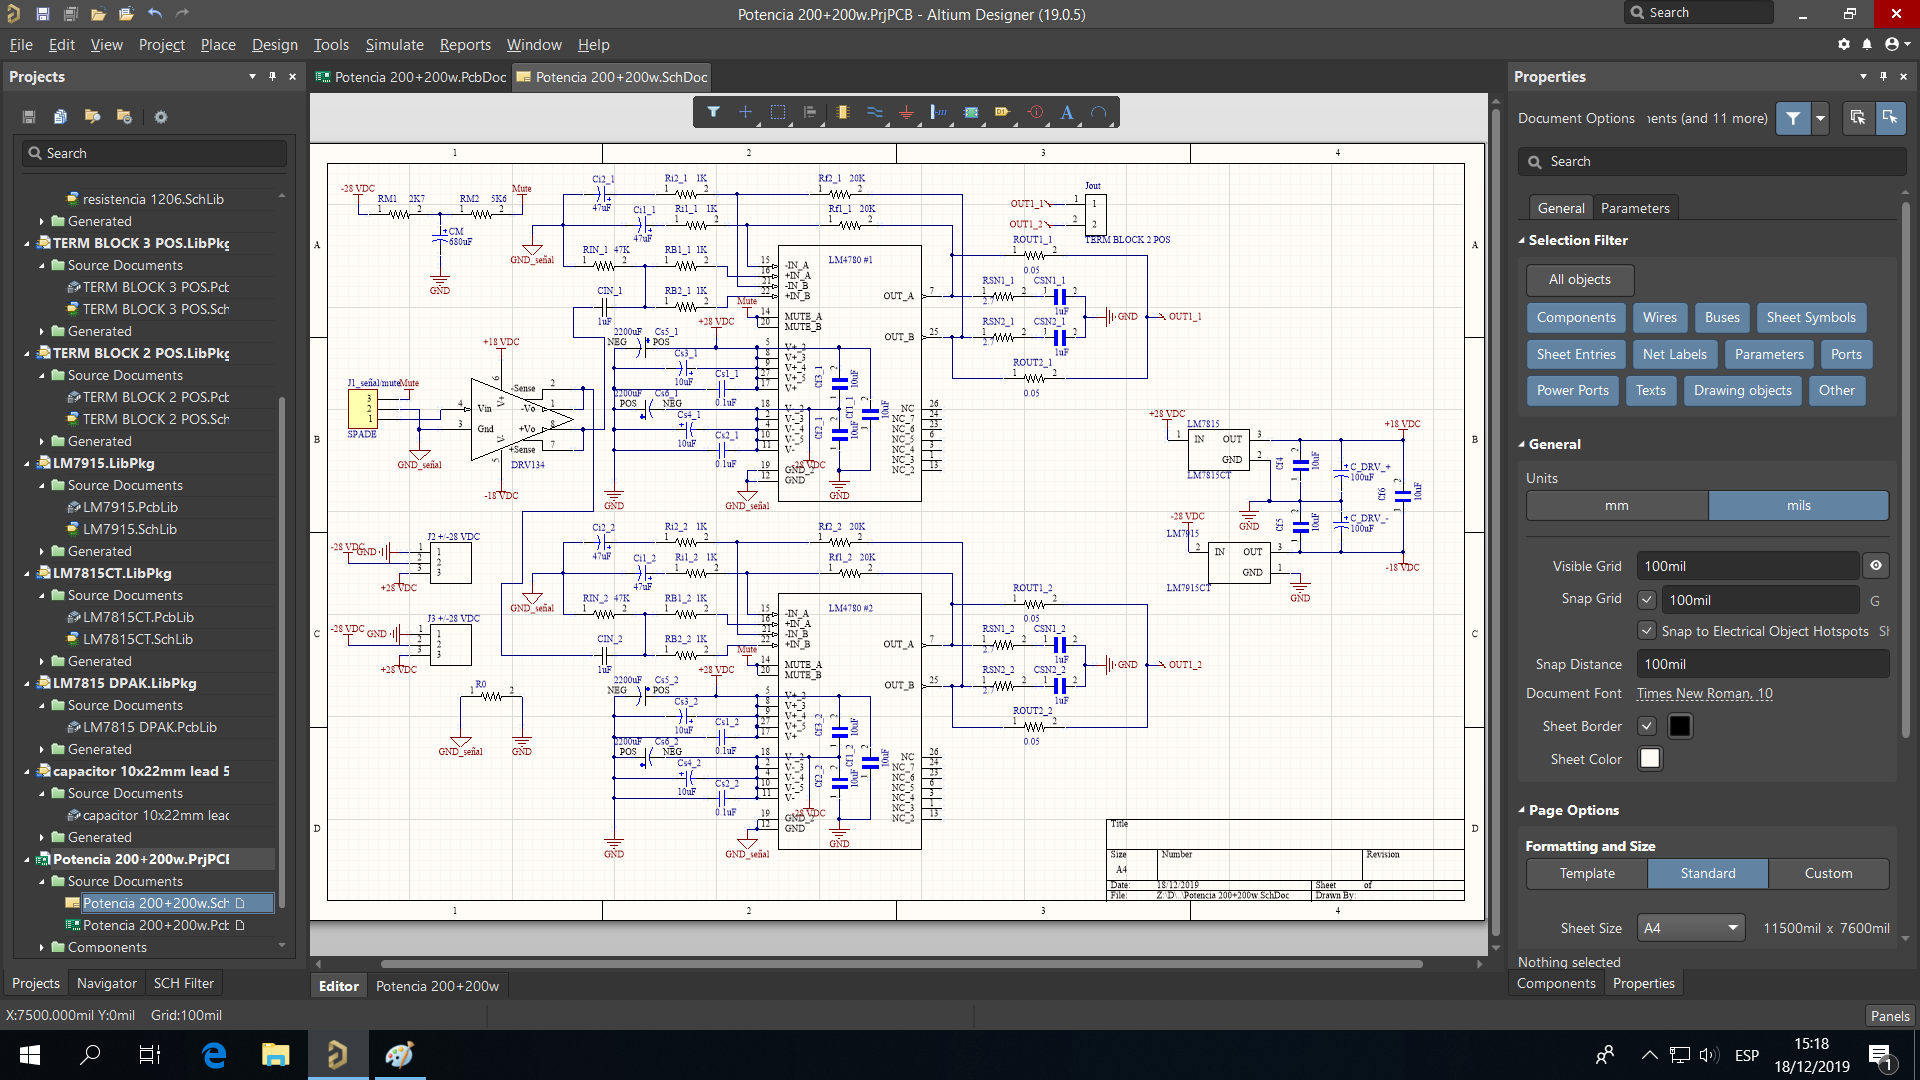Switch to the SCH Filter panel tab

coord(184,984)
